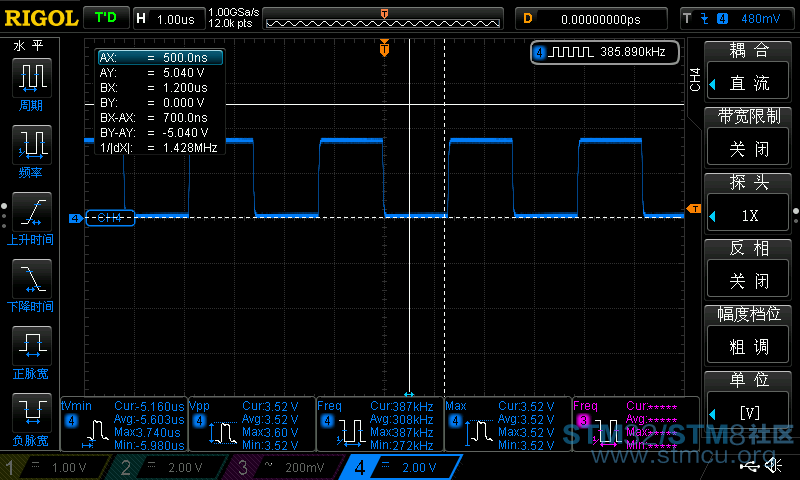Click the USB connection icon
This screenshot has height=480, width=800.
(749, 466)
